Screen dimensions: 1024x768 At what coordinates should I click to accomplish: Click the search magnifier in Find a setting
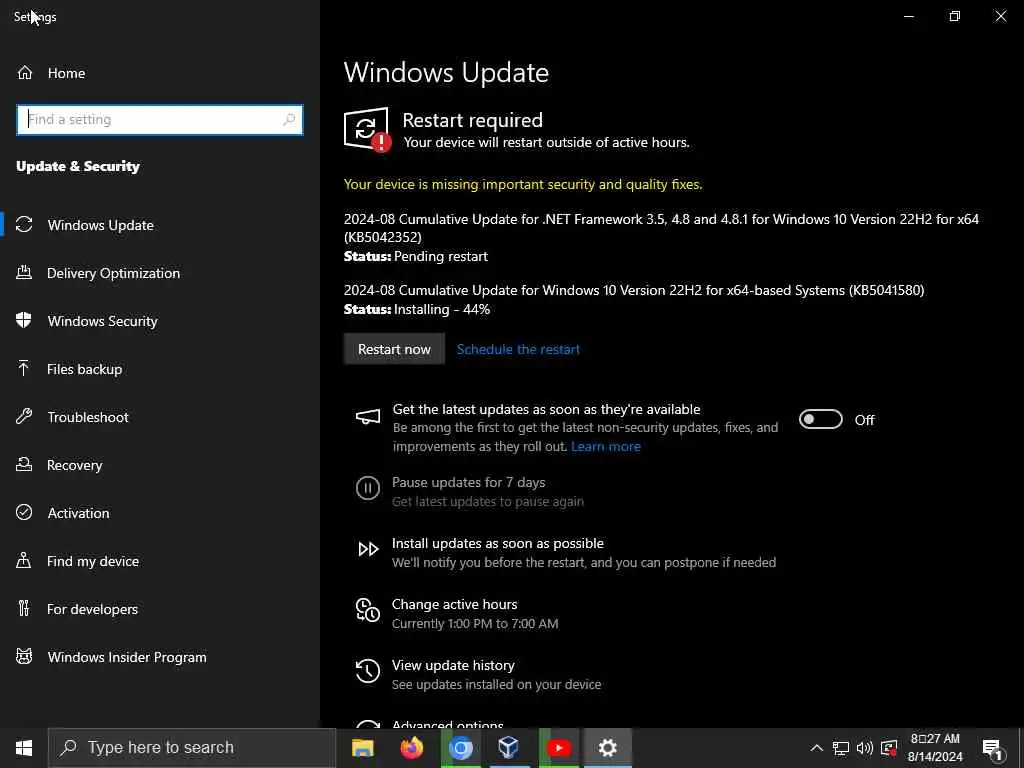(289, 120)
